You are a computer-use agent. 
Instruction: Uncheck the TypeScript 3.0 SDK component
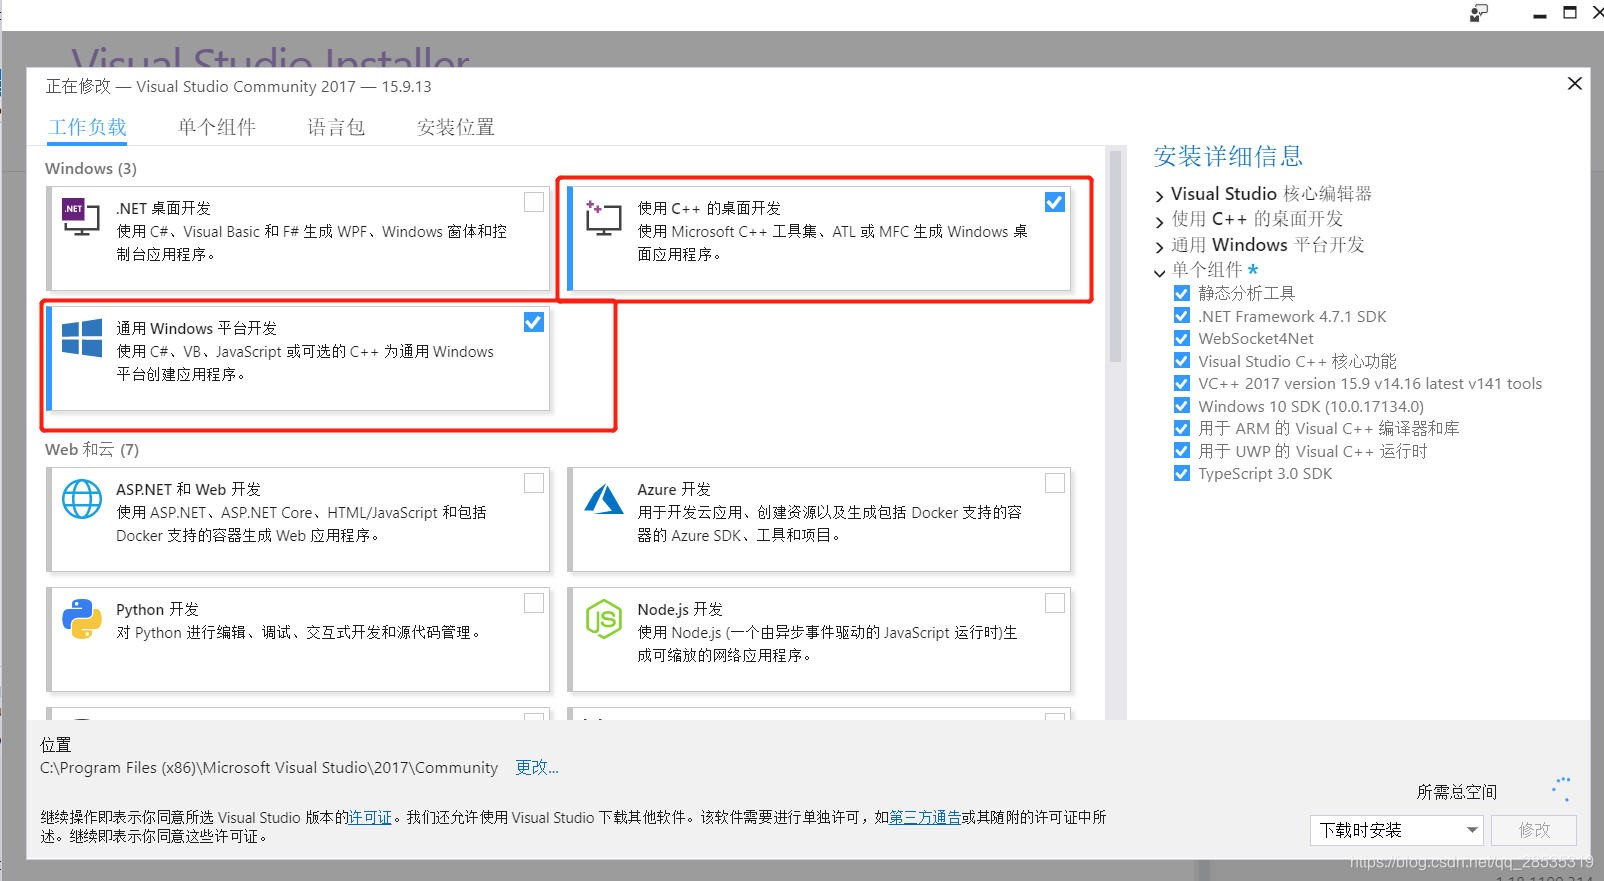pyautogui.click(x=1182, y=473)
